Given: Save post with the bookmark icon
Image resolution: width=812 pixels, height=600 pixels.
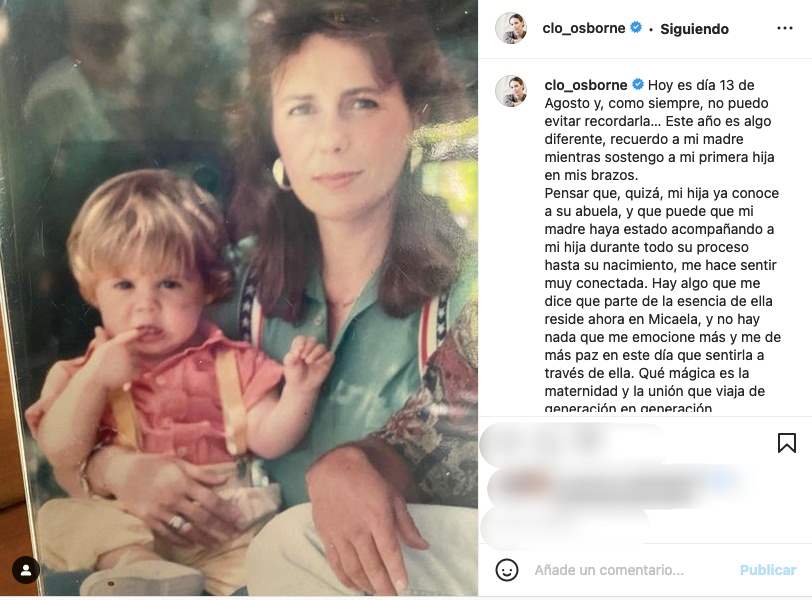Looking at the screenshot, I should coord(787,443).
